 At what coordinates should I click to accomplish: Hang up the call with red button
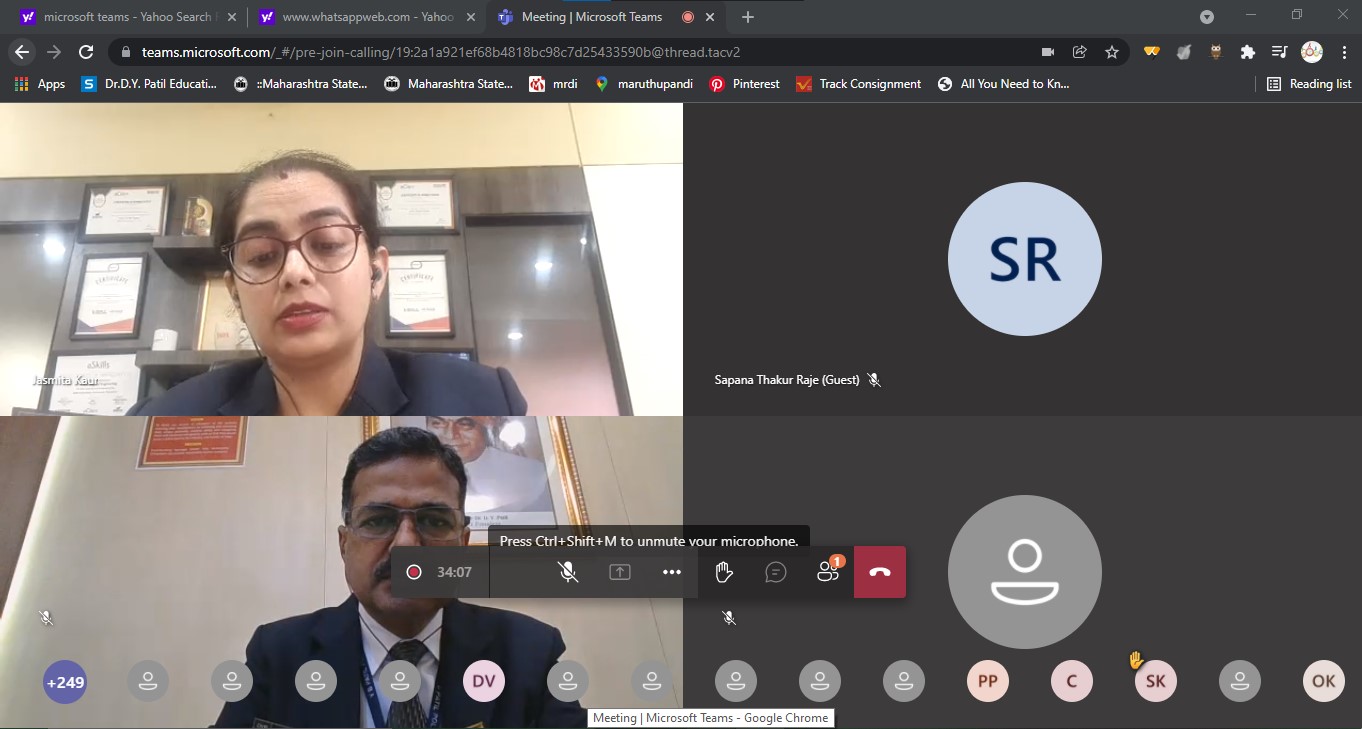coord(880,572)
